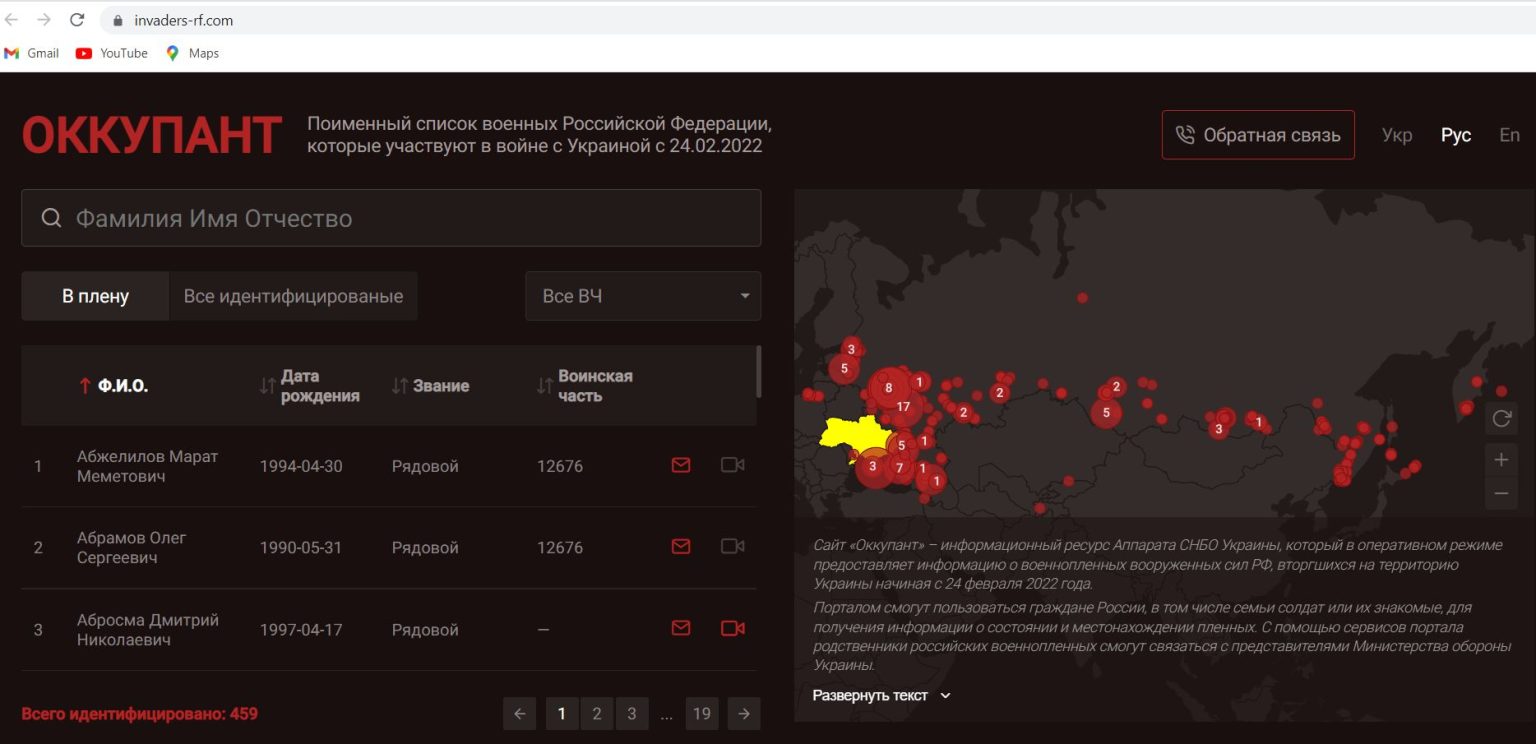Sort table by Звание column

click(439, 386)
